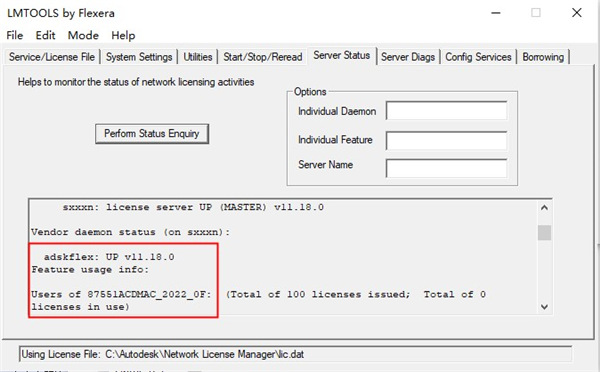This screenshot has height=372, width=600.
Task: Click the 'Vendor daemon status' line
Action: point(130,232)
